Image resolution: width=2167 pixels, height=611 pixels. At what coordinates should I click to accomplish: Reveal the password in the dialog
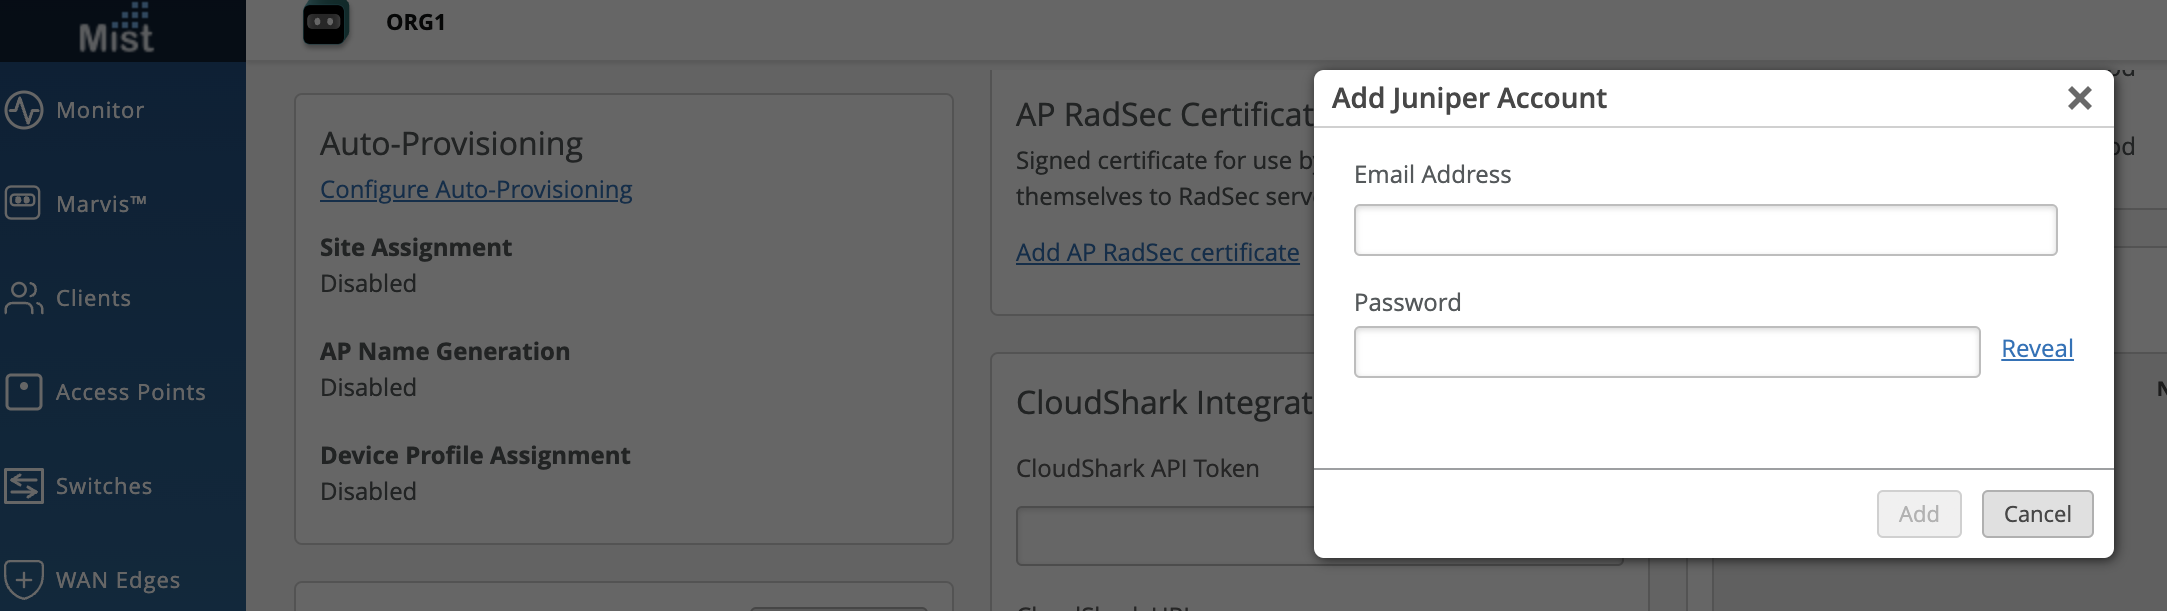point(2037,349)
